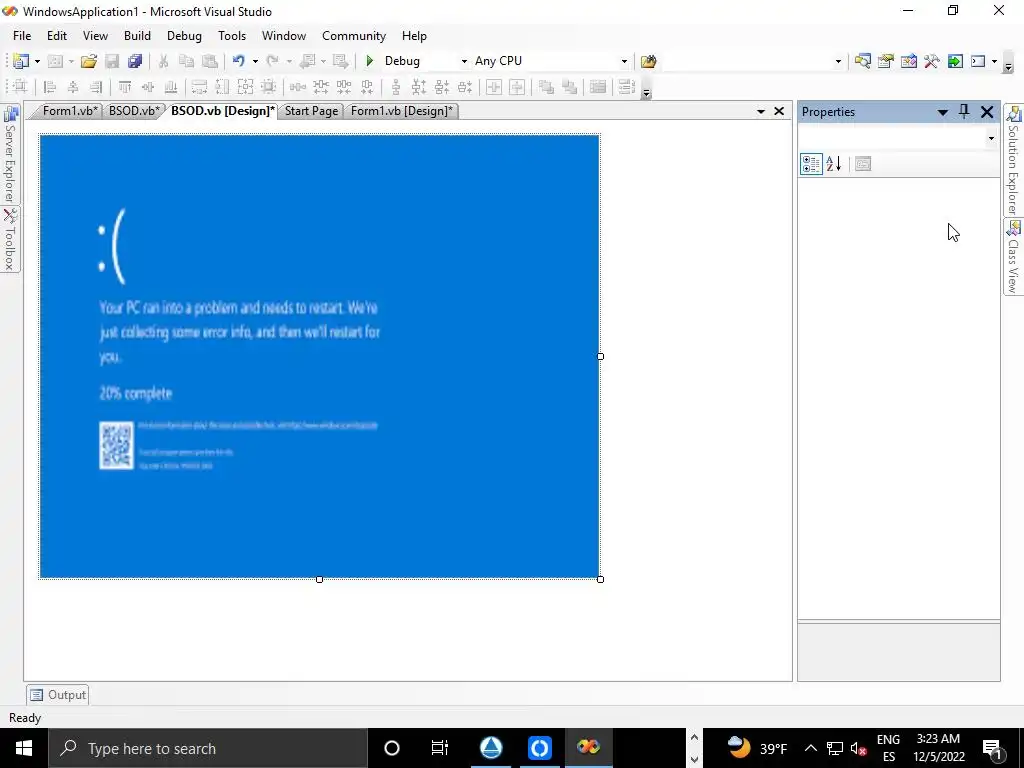Click the Center Horizontally layout icon
This screenshot has height=768, width=1024.
[494, 87]
